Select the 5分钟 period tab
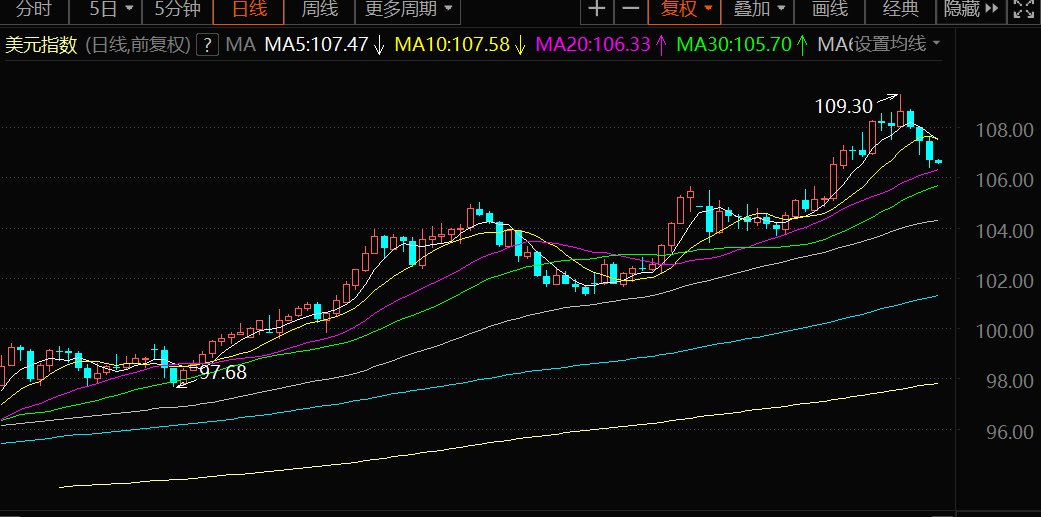1041x517 pixels. 177,9
